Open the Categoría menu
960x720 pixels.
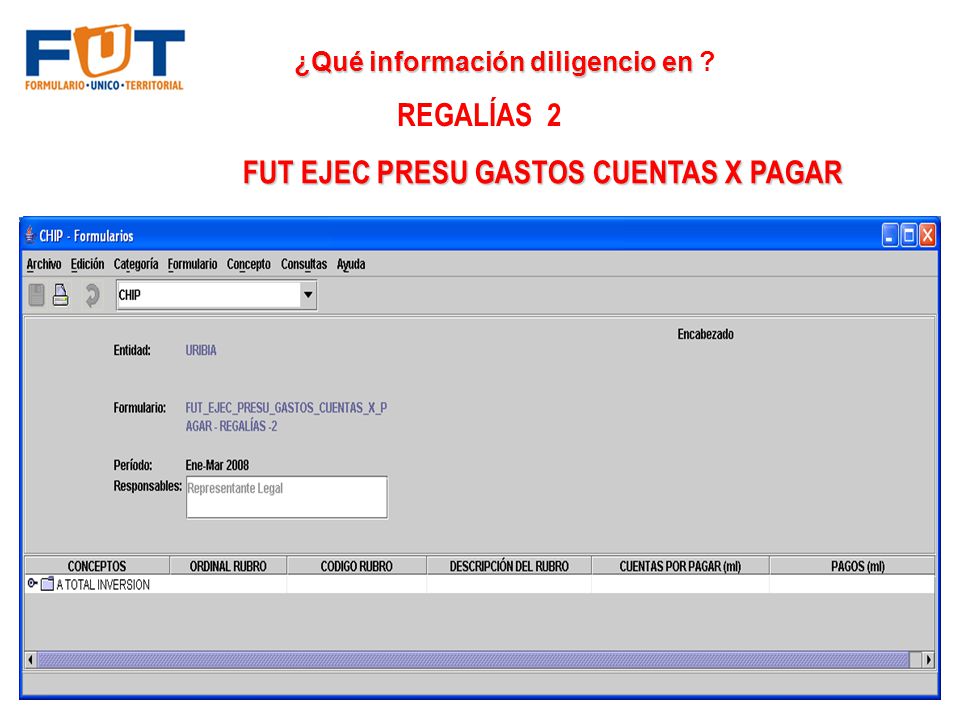[x=136, y=264]
